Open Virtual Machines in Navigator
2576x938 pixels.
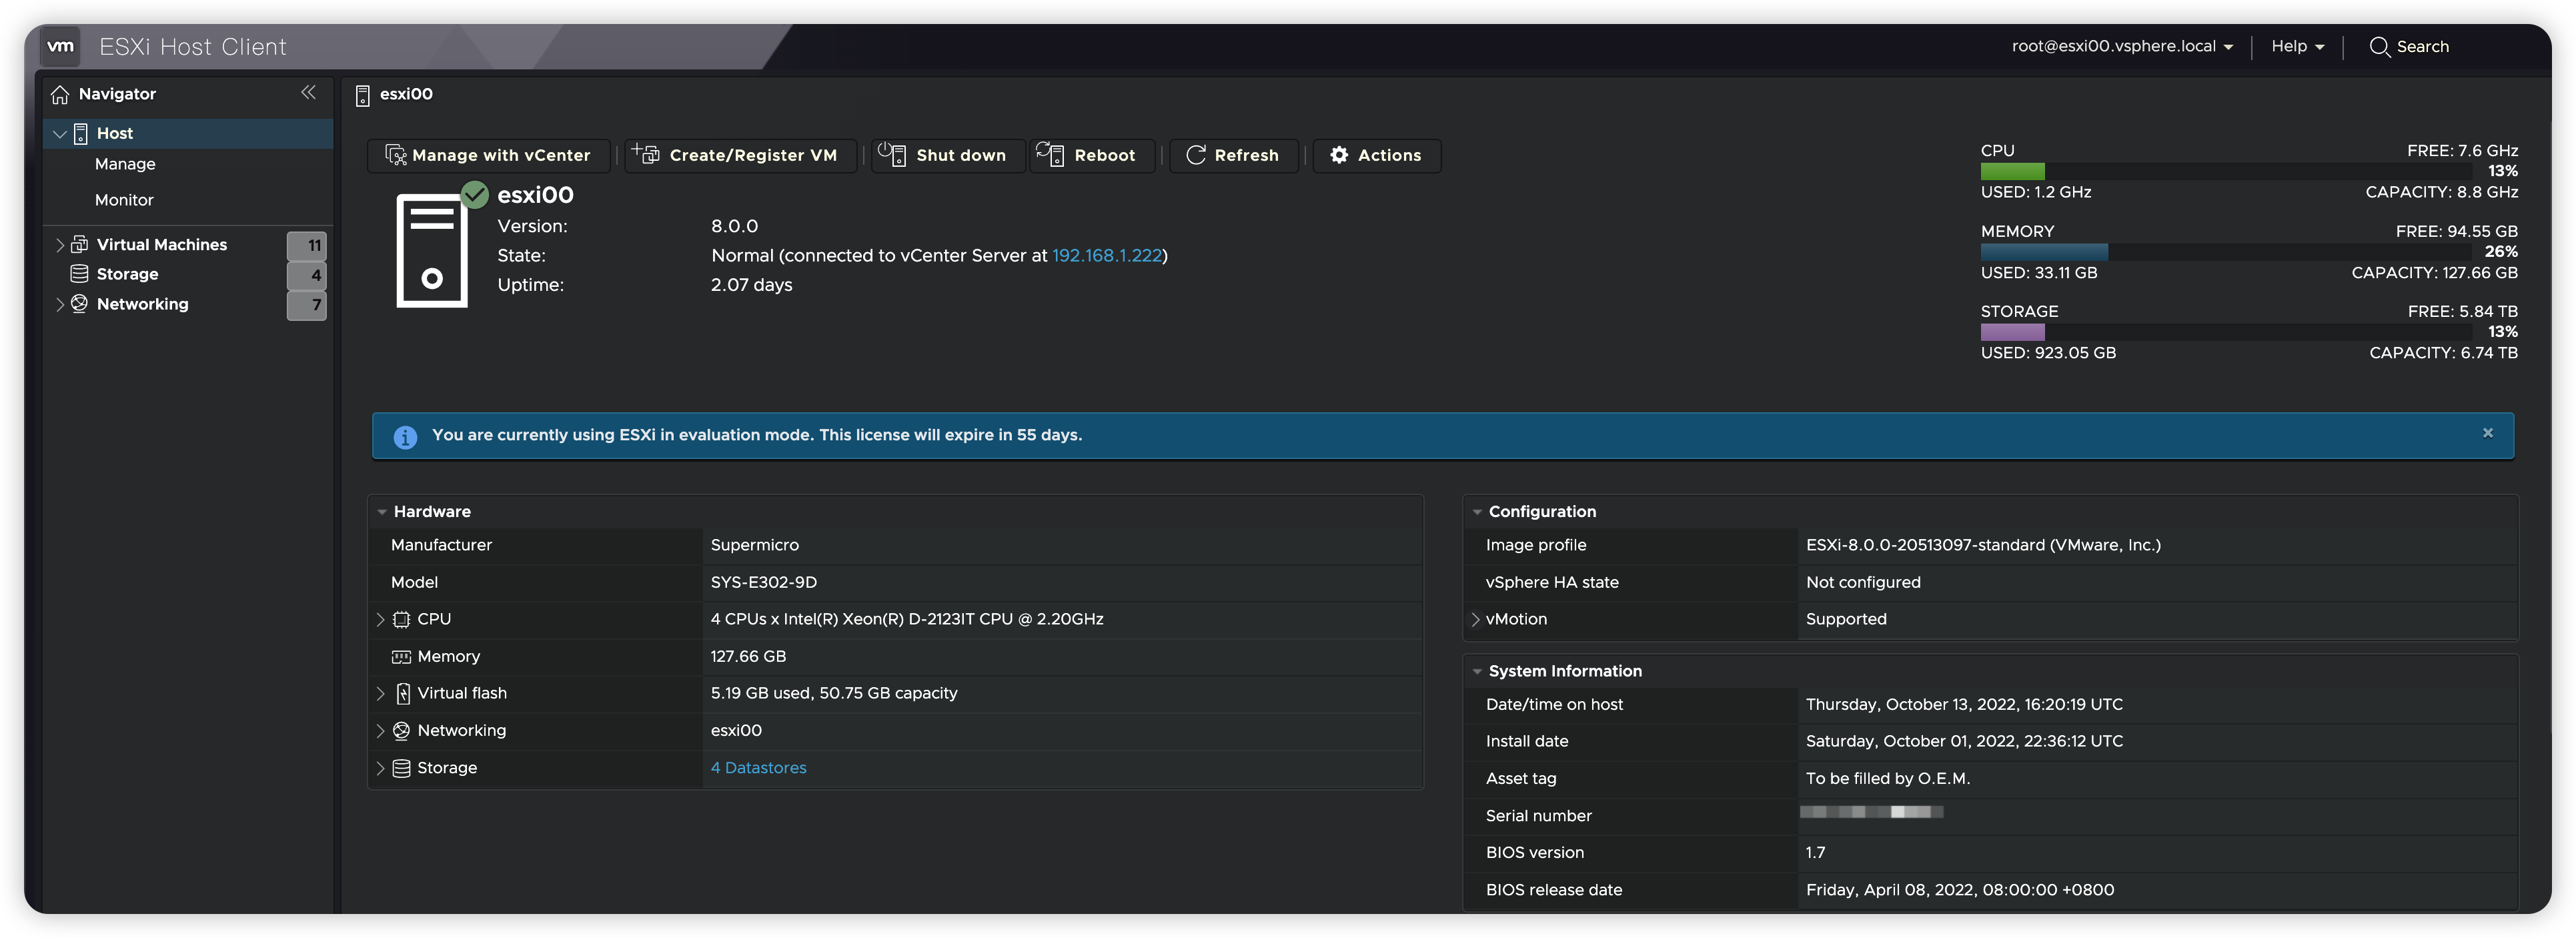click(x=162, y=244)
